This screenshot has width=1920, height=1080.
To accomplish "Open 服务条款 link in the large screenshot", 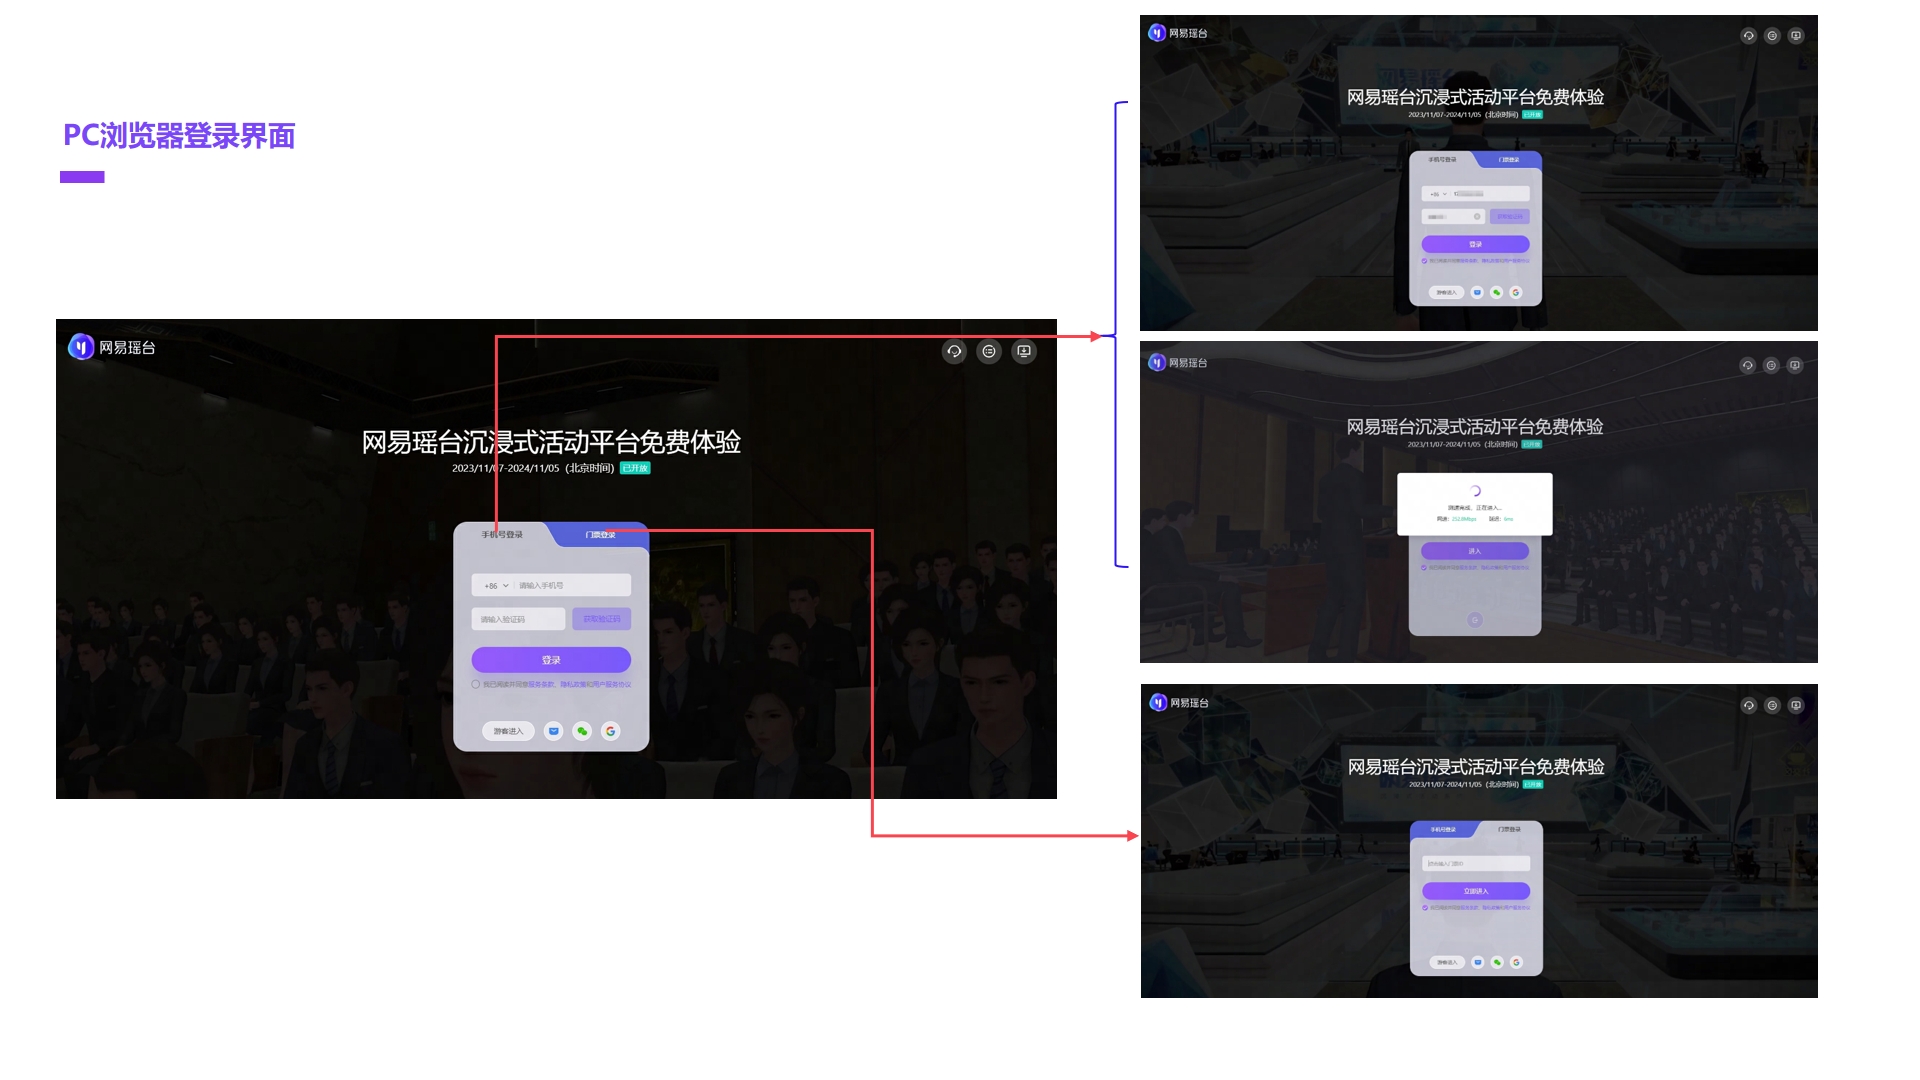I will (x=541, y=685).
